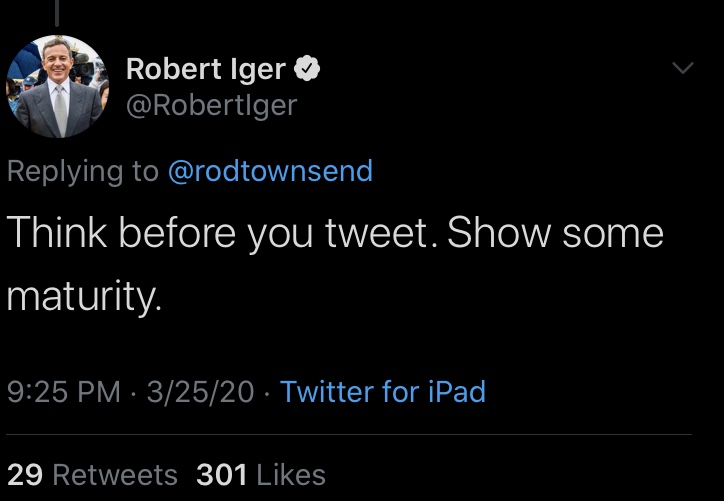The height and width of the screenshot is (501, 724).
Task: Click the 3/25/20 date
Action: tap(200, 391)
